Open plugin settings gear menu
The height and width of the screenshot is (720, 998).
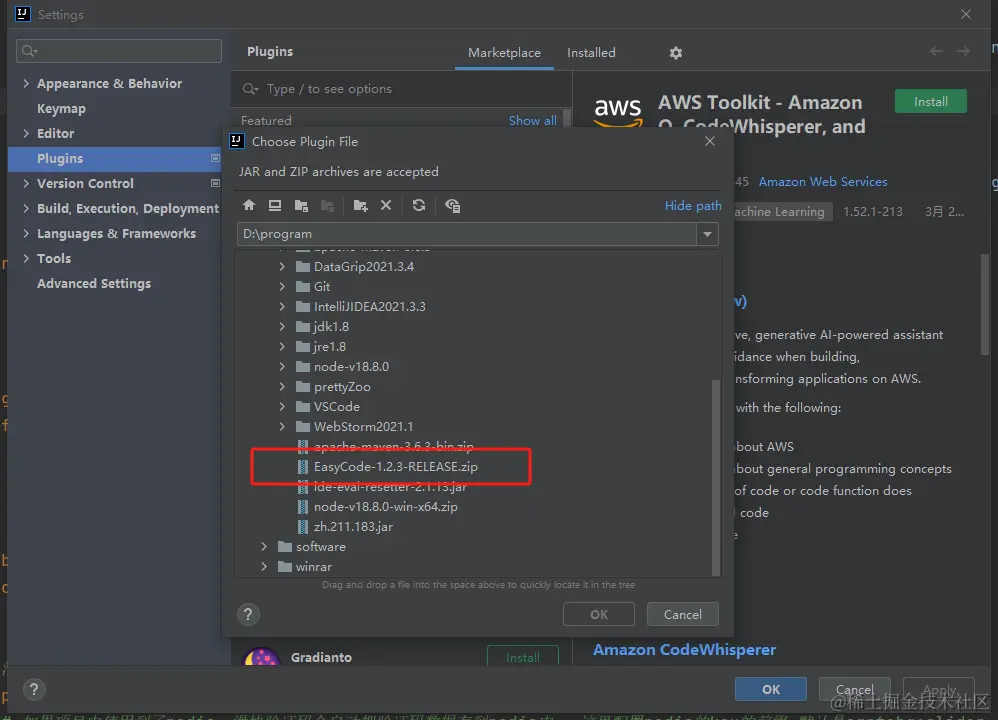(x=676, y=53)
